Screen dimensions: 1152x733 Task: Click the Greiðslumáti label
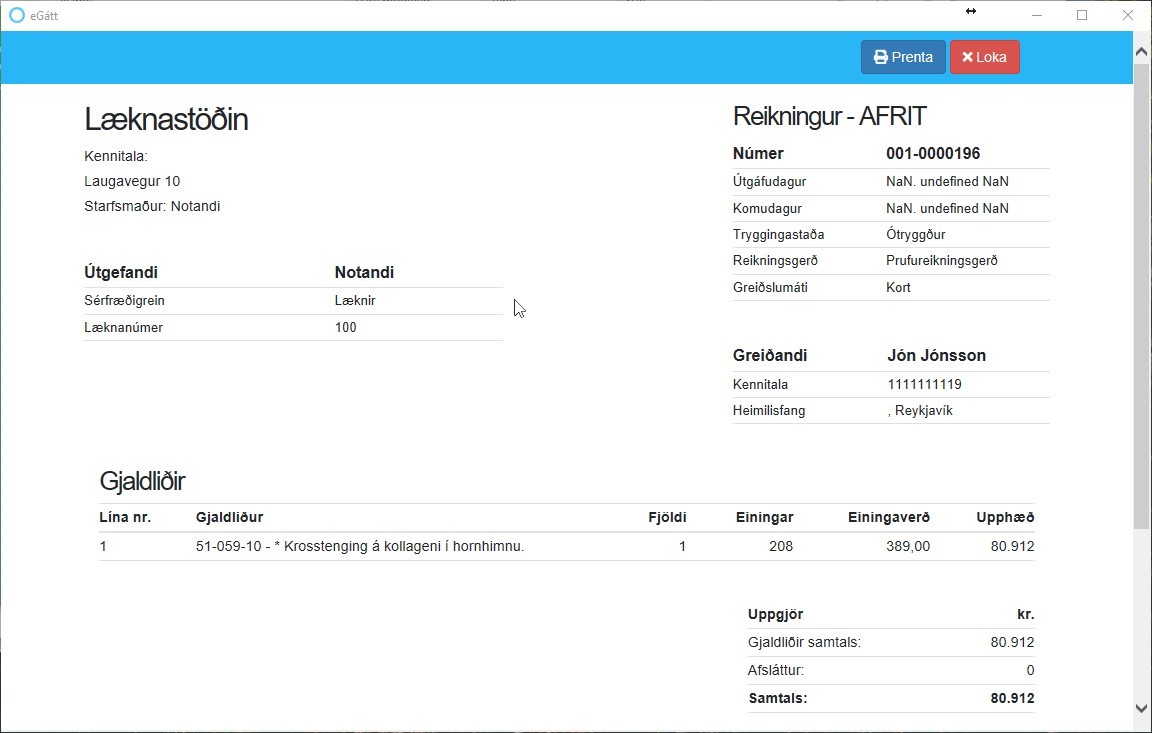click(770, 288)
